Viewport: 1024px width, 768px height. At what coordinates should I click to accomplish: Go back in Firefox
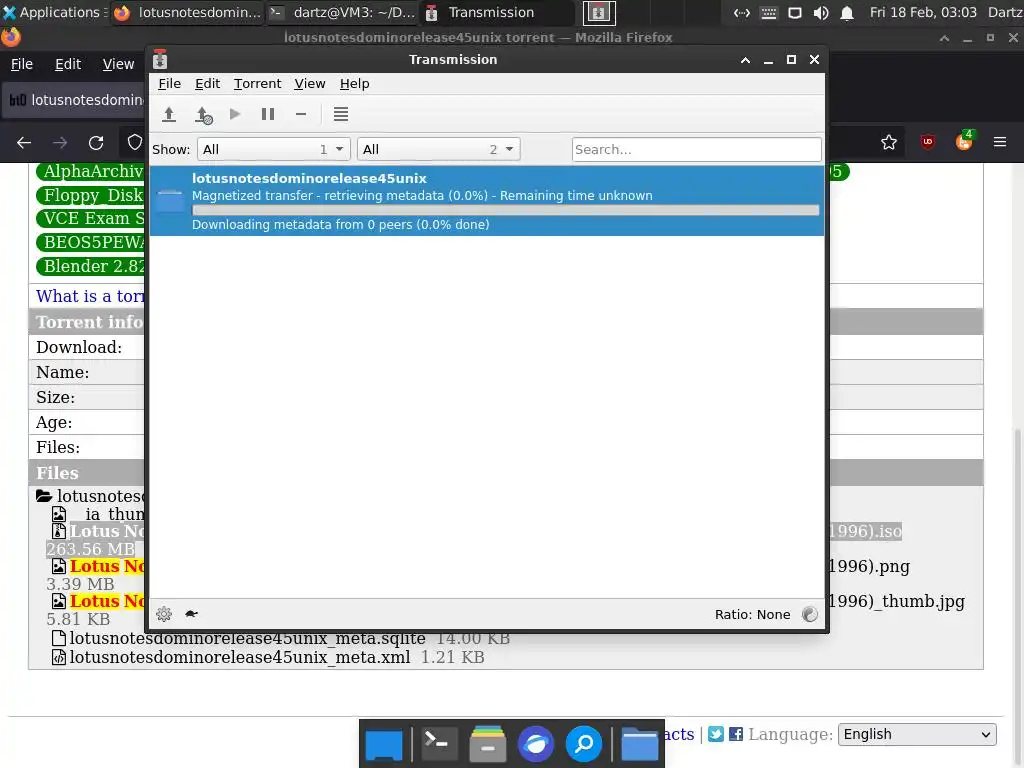(x=24, y=142)
